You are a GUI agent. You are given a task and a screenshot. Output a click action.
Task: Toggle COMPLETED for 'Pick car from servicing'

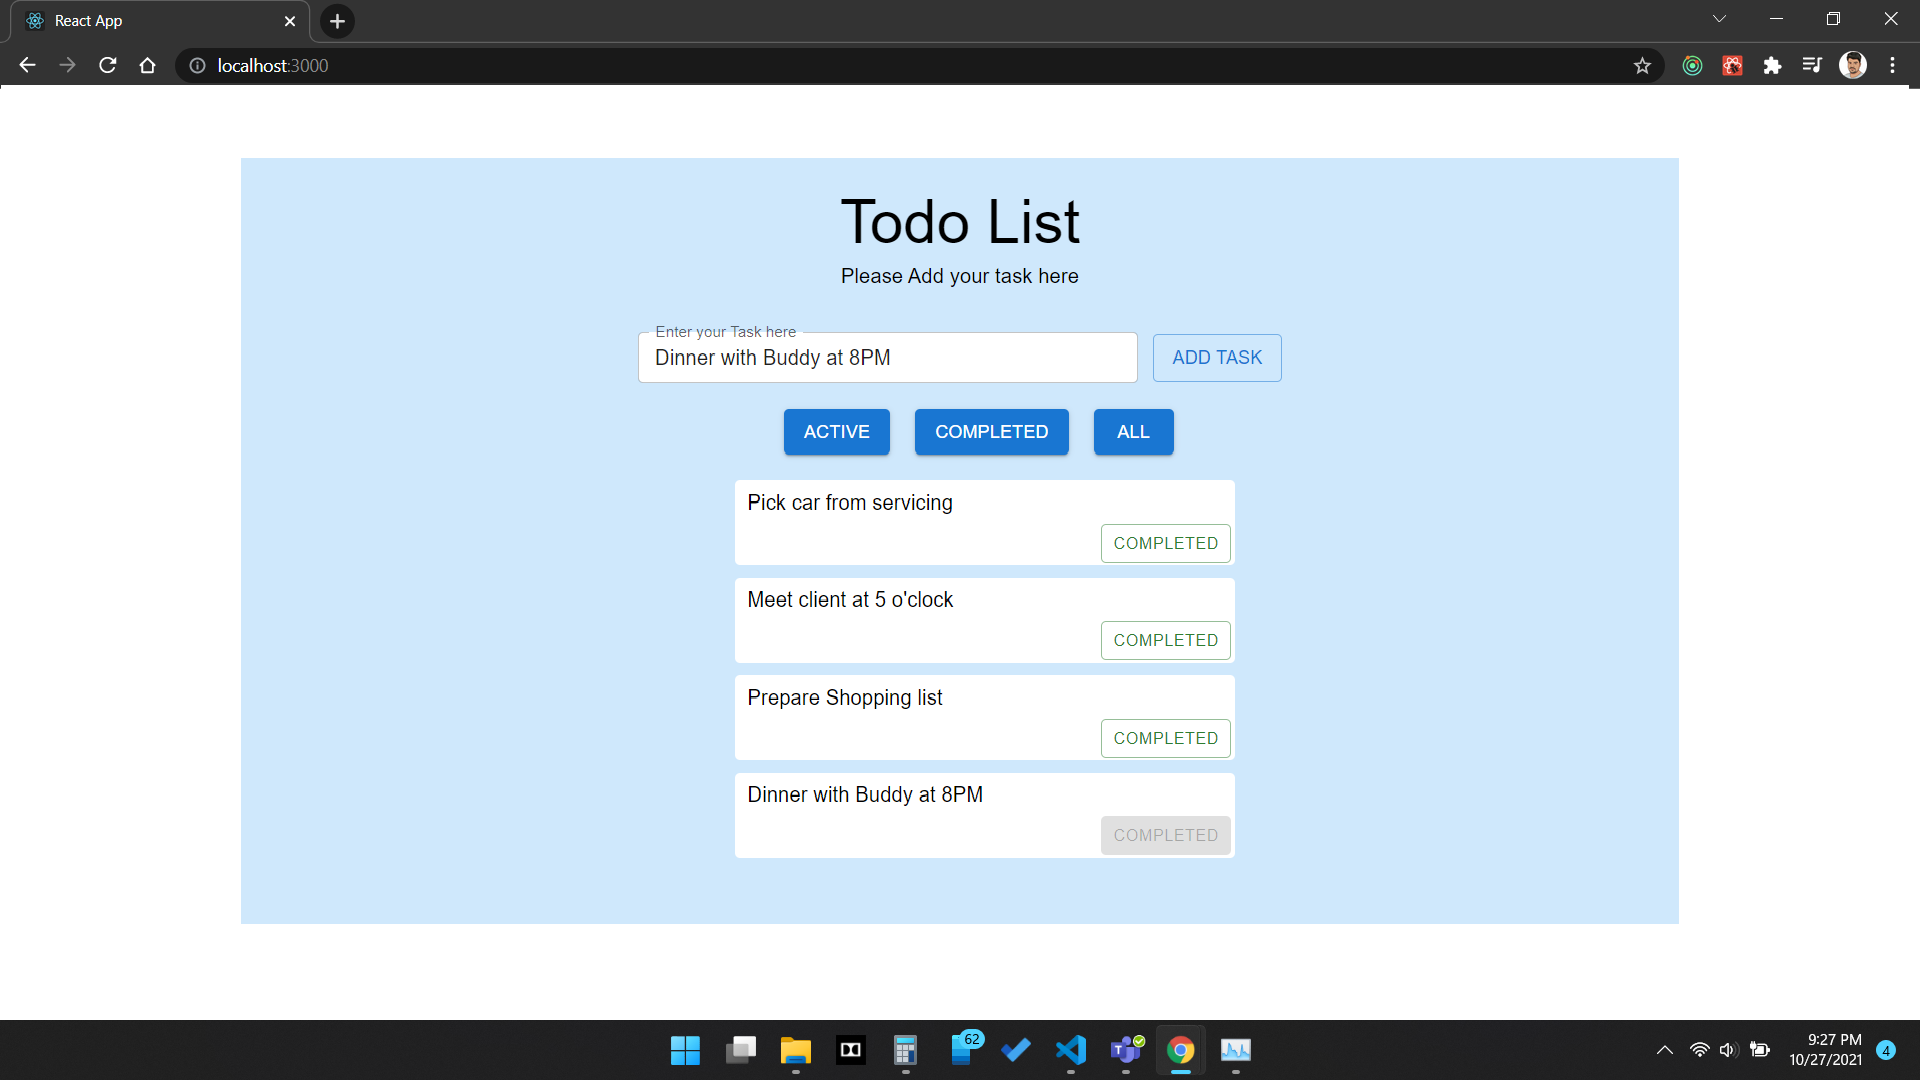[x=1165, y=543]
